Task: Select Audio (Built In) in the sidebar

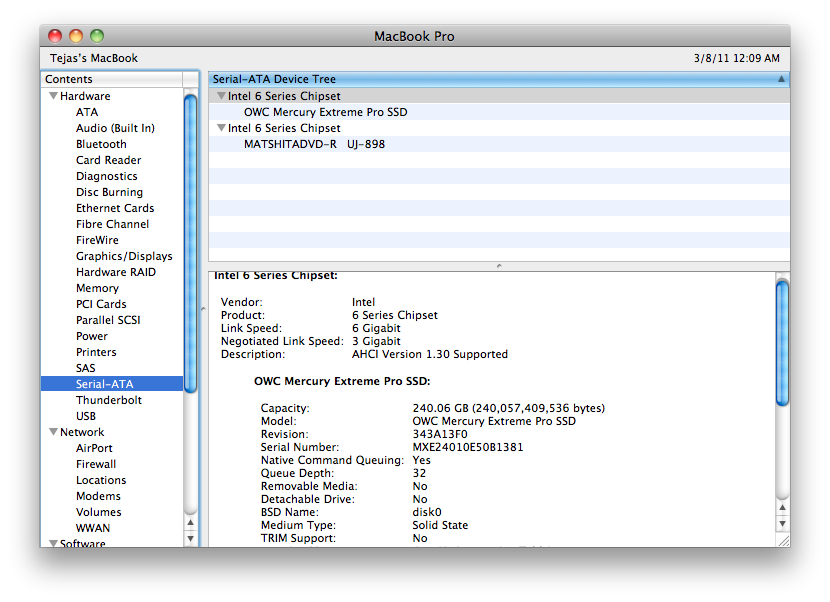Action: click(x=115, y=128)
